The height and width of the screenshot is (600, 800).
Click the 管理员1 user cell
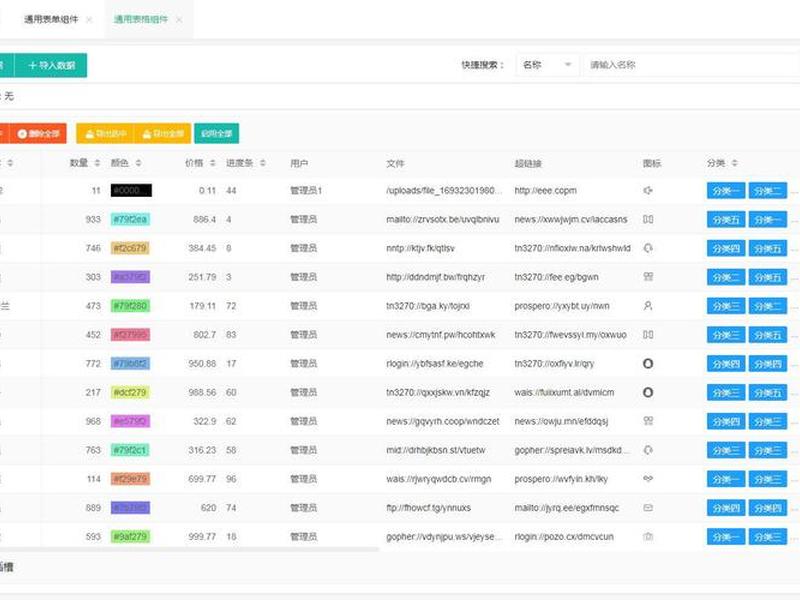click(306, 190)
